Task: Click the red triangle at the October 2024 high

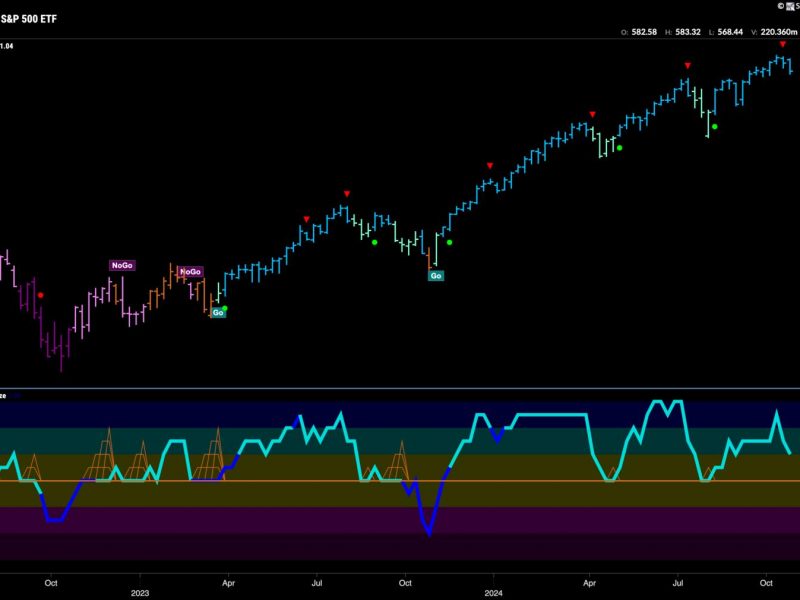Action: pos(783,44)
